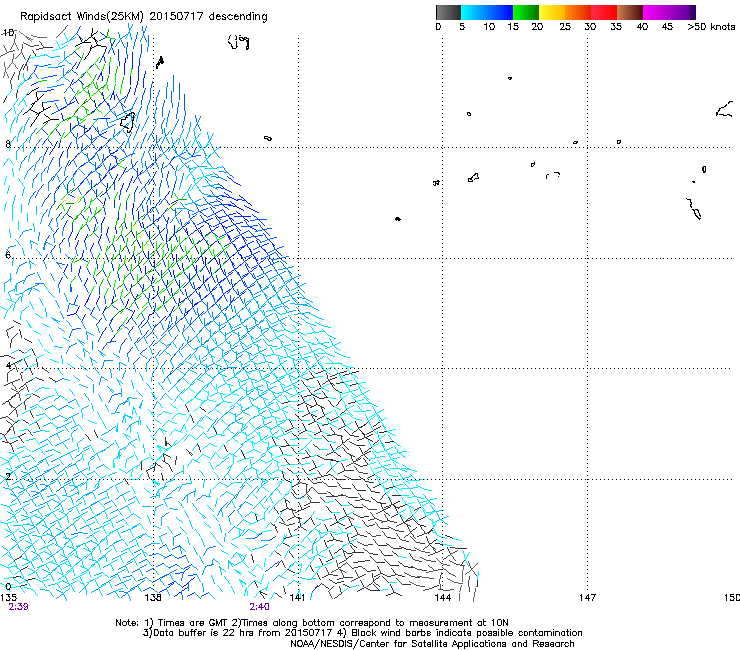This screenshot has height=650, width=740.
Task: Click latitude label '8' on left axis
Action: tap(8, 144)
